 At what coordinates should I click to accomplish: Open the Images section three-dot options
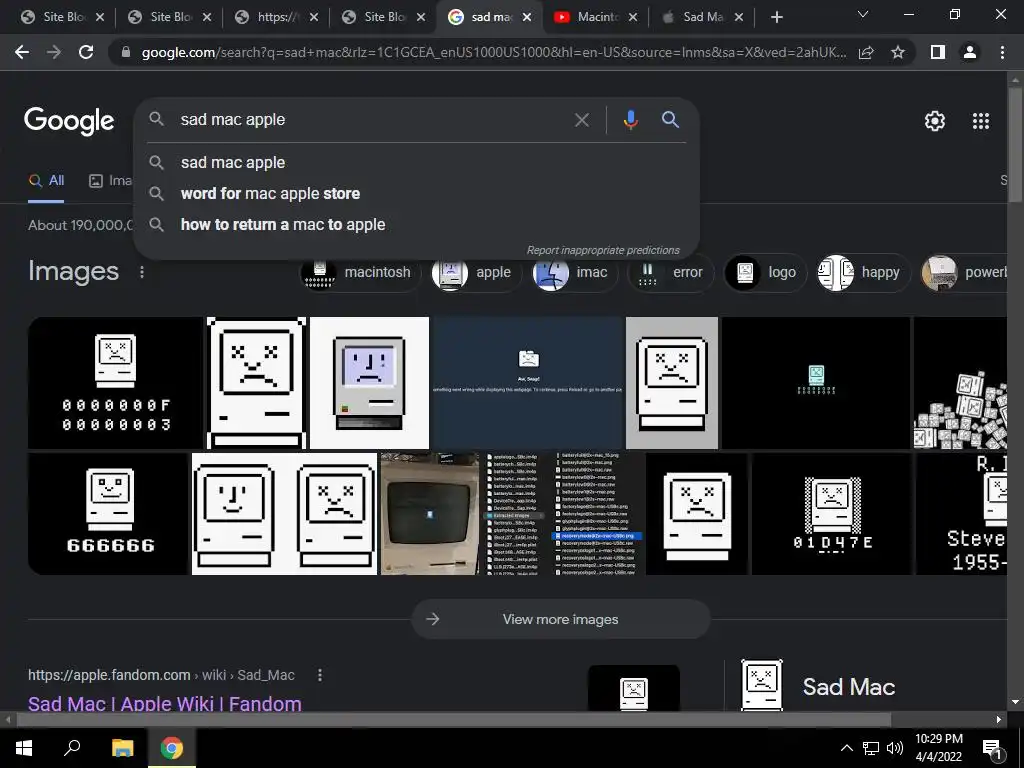(142, 272)
